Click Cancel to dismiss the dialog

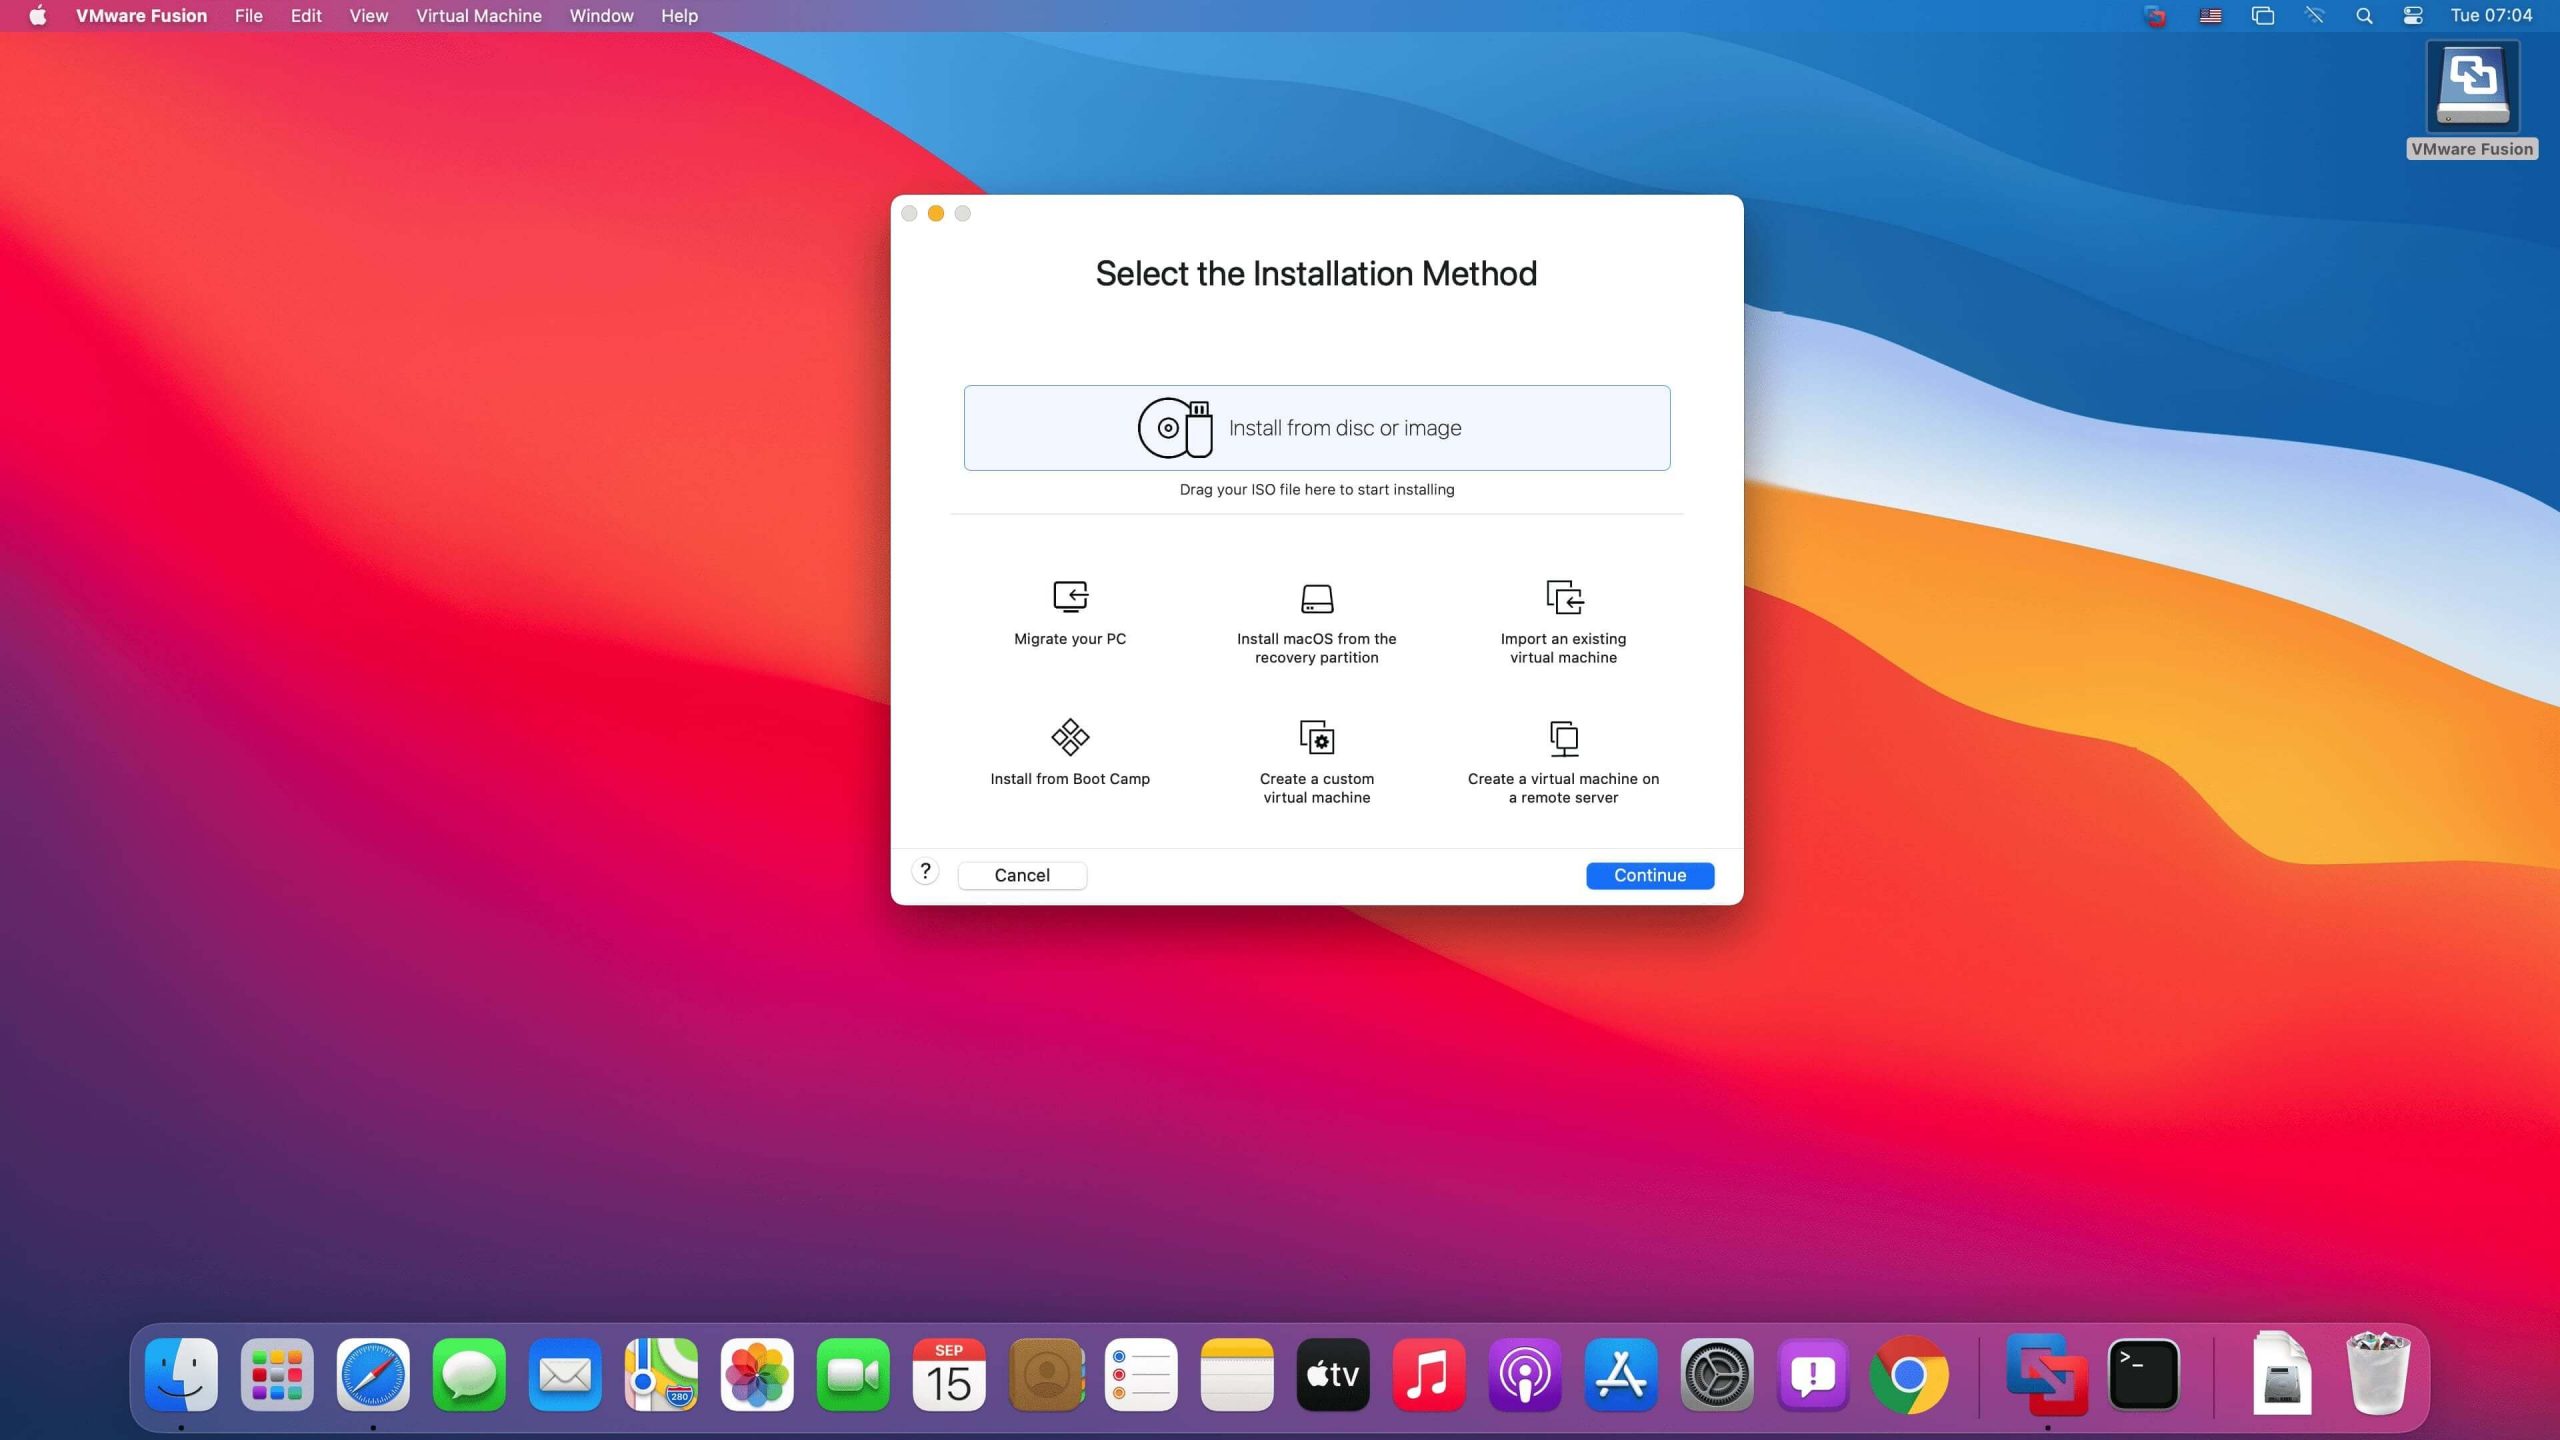tap(1022, 874)
